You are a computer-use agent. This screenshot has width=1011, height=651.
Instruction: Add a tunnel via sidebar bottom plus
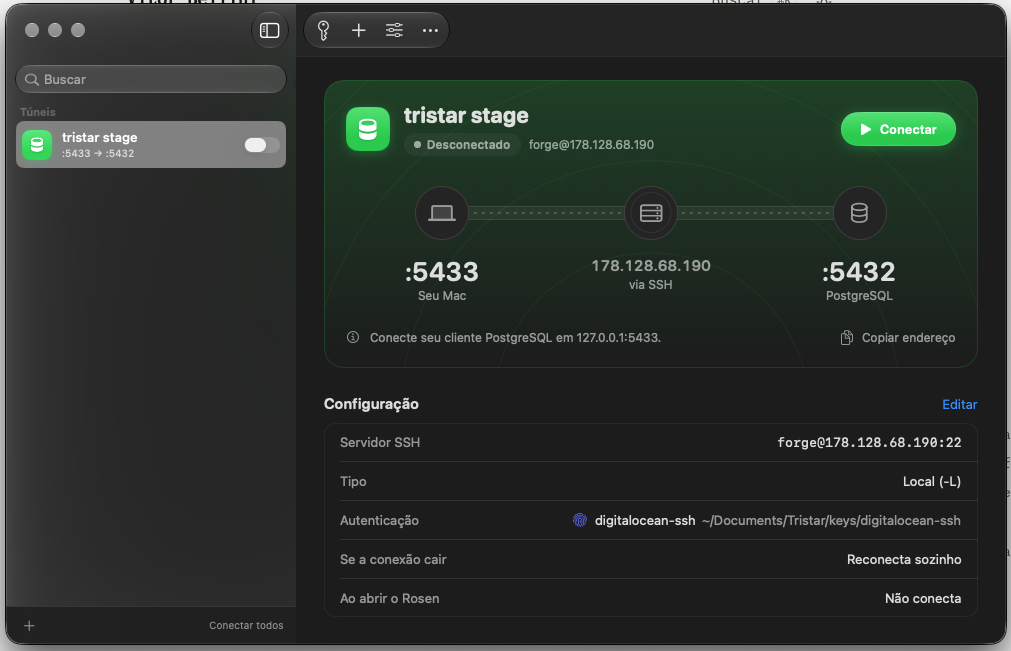[x=29, y=625]
